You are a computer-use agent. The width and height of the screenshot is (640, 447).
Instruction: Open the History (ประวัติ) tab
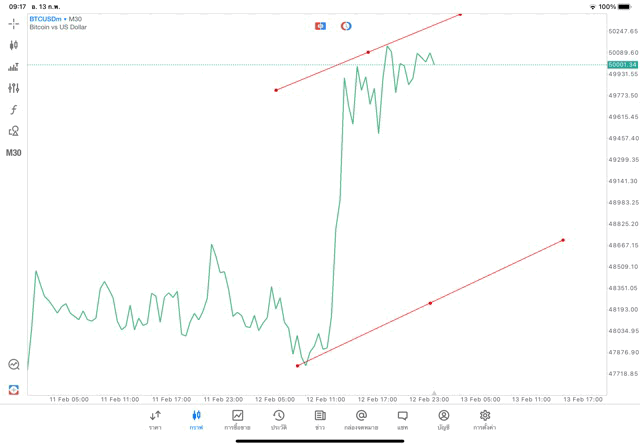[279, 419]
